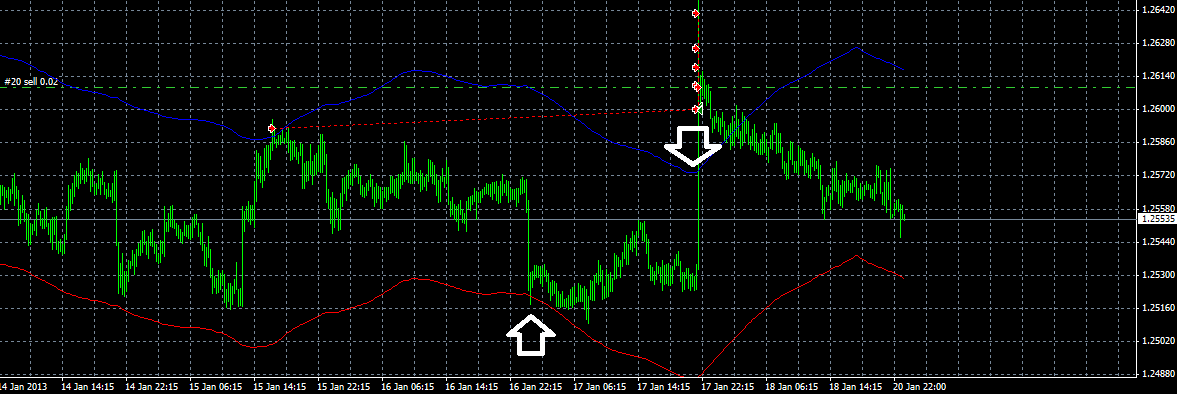Click the 15 Jan 06:15 time label
Image resolution: width=1177 pixels, height=394 pixels.
(215, 387)
